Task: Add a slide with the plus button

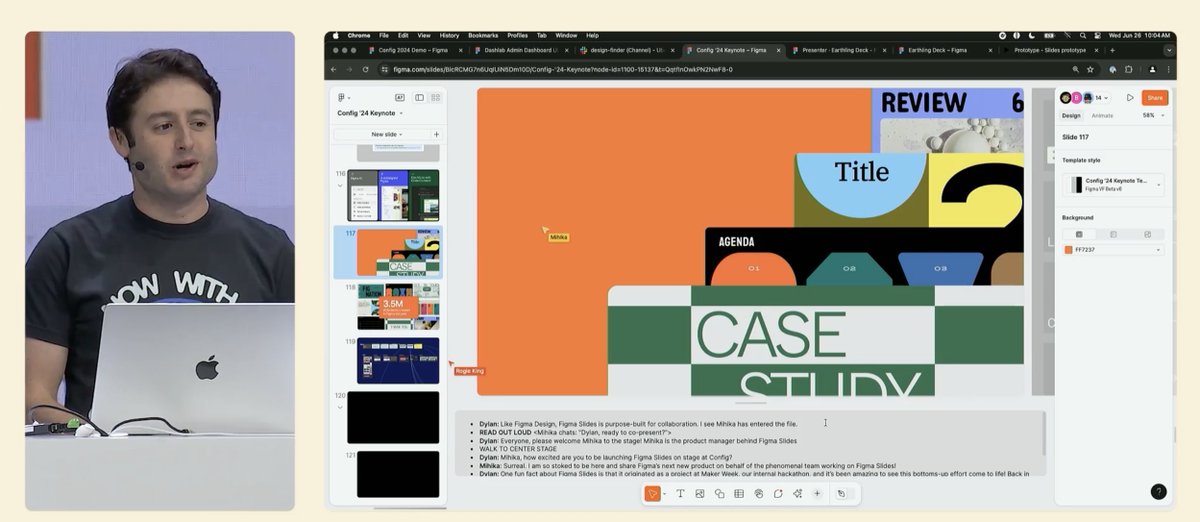Action: (x=436, y=134)
